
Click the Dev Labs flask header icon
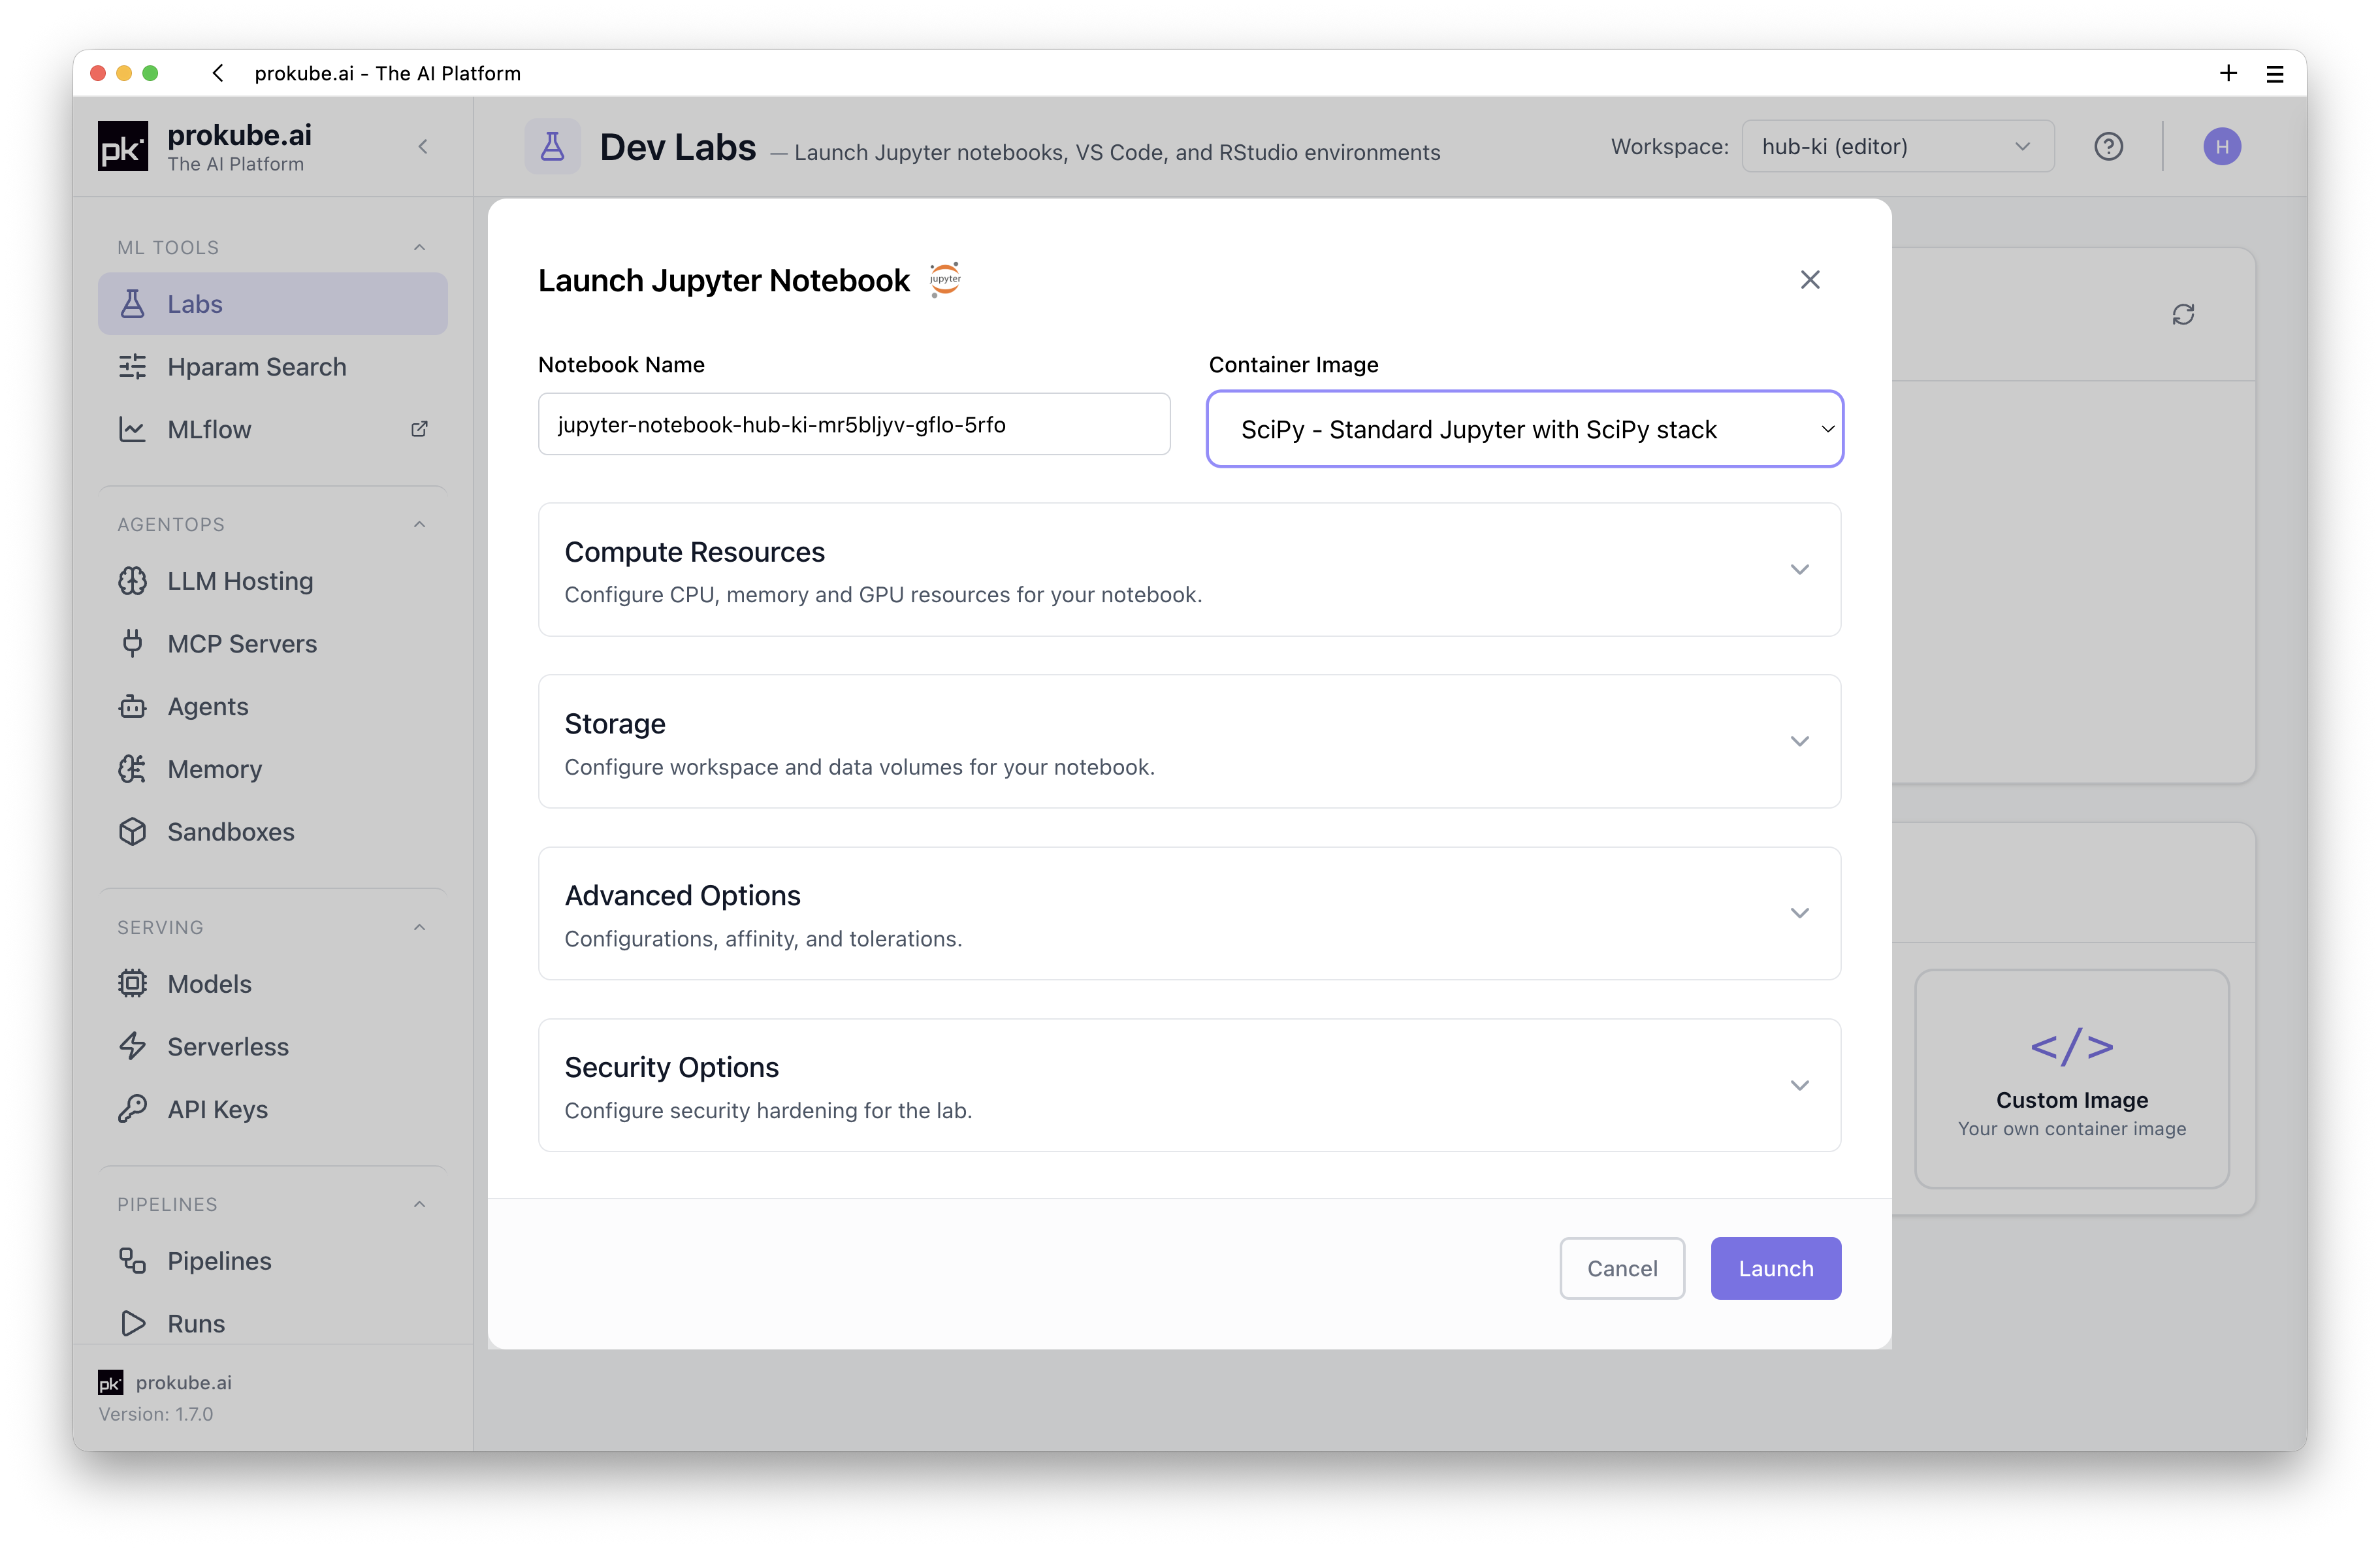coord(552,147)
